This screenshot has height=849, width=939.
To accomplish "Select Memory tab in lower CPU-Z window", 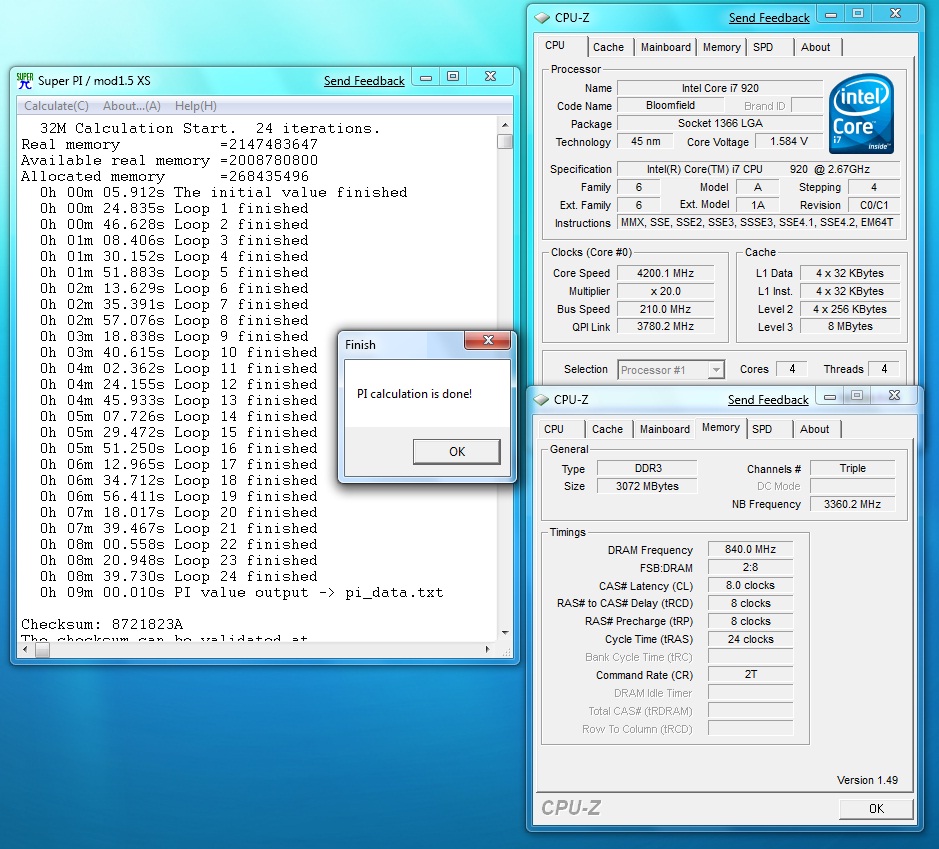I will click(x=720, y=427).
